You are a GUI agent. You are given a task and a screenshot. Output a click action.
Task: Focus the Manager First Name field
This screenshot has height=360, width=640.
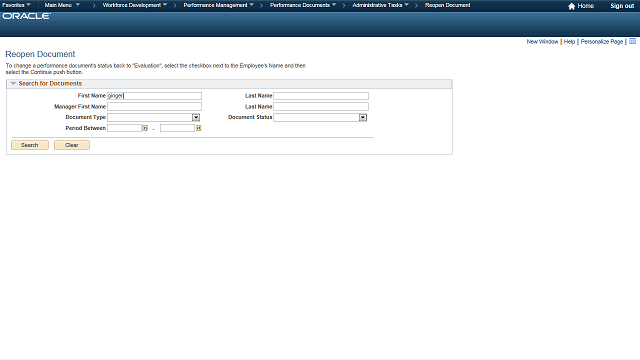(x=154, y=107)
